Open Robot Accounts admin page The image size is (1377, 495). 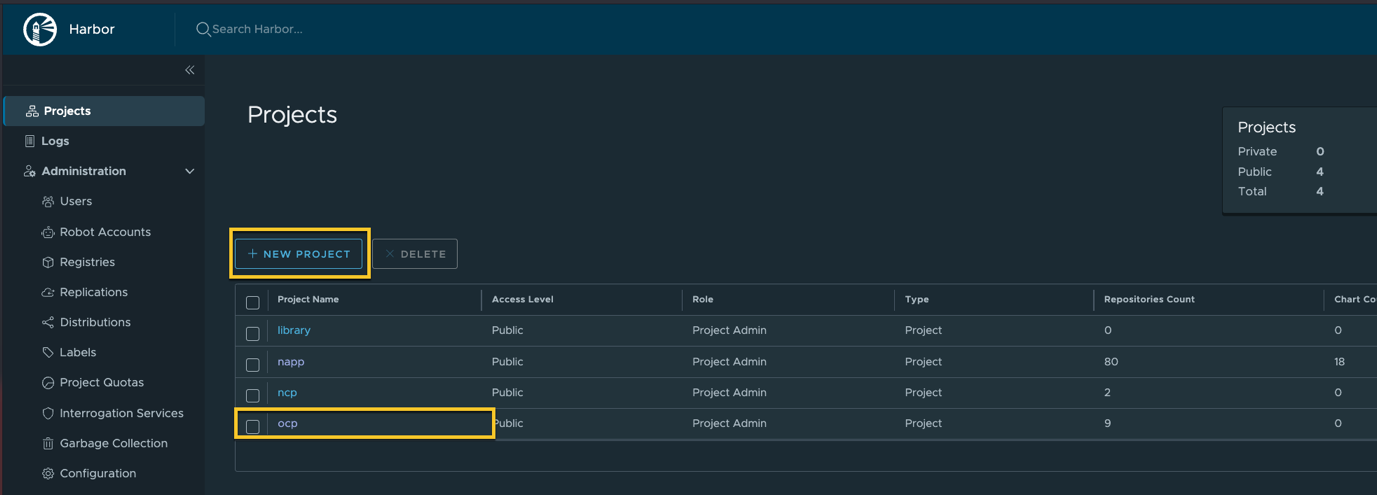104,232
